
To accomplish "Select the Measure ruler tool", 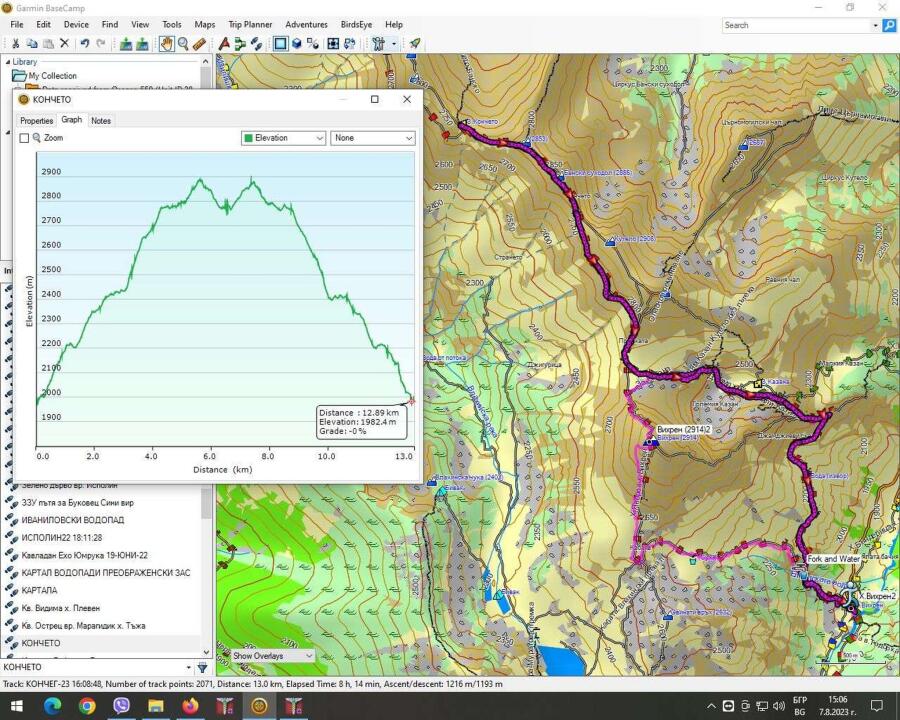I will click(199, 44).
